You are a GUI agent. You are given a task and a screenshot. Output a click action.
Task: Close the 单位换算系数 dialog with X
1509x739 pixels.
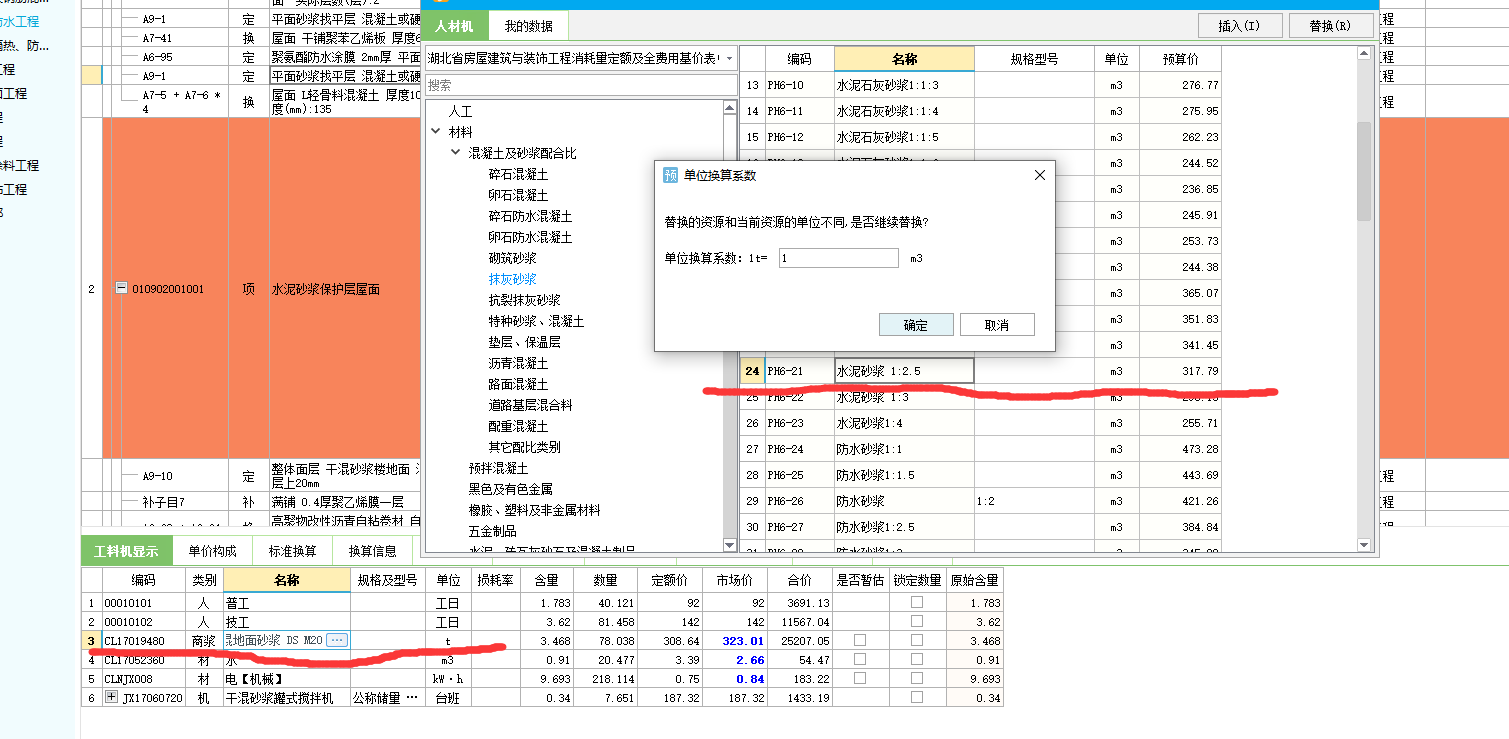pyautogui.click(x=1039, y=175)
